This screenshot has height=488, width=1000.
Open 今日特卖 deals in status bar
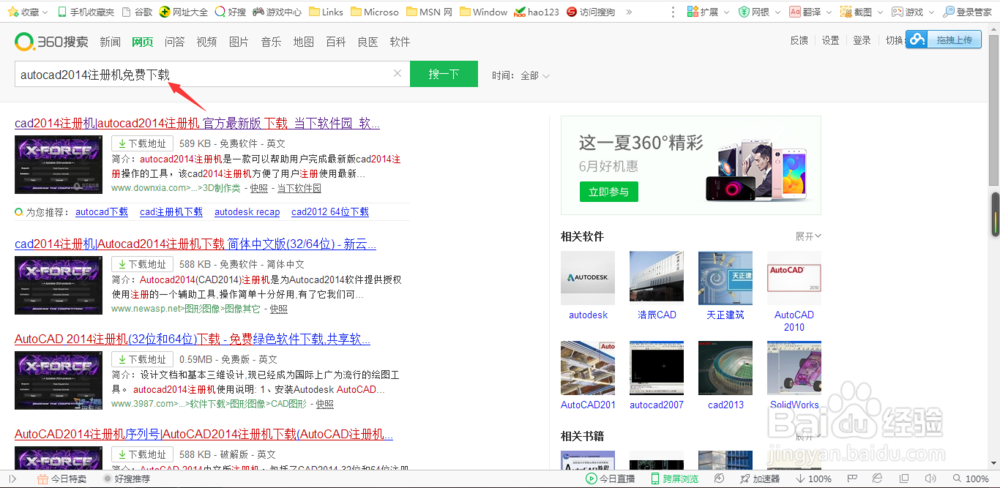62,478
